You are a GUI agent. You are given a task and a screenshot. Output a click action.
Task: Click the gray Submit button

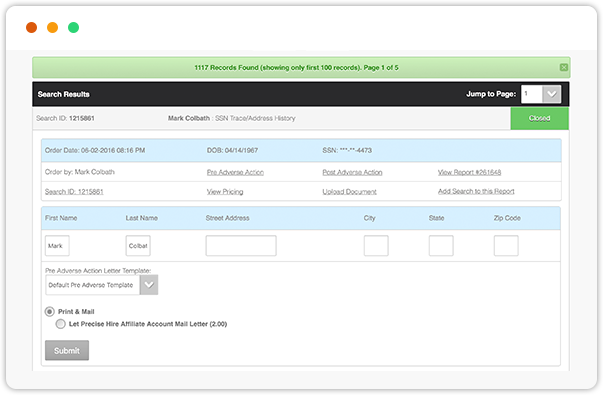67,350
